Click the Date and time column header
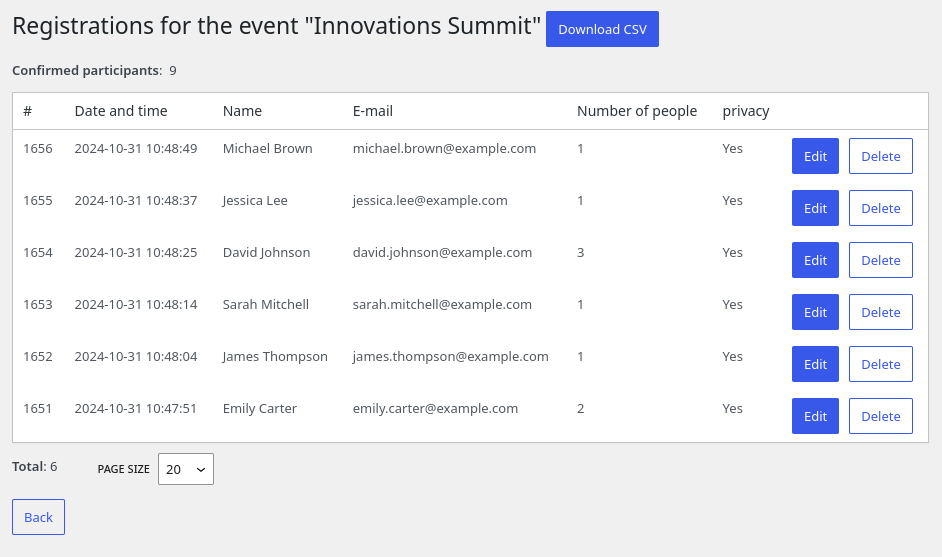 [x=121, y=111]
